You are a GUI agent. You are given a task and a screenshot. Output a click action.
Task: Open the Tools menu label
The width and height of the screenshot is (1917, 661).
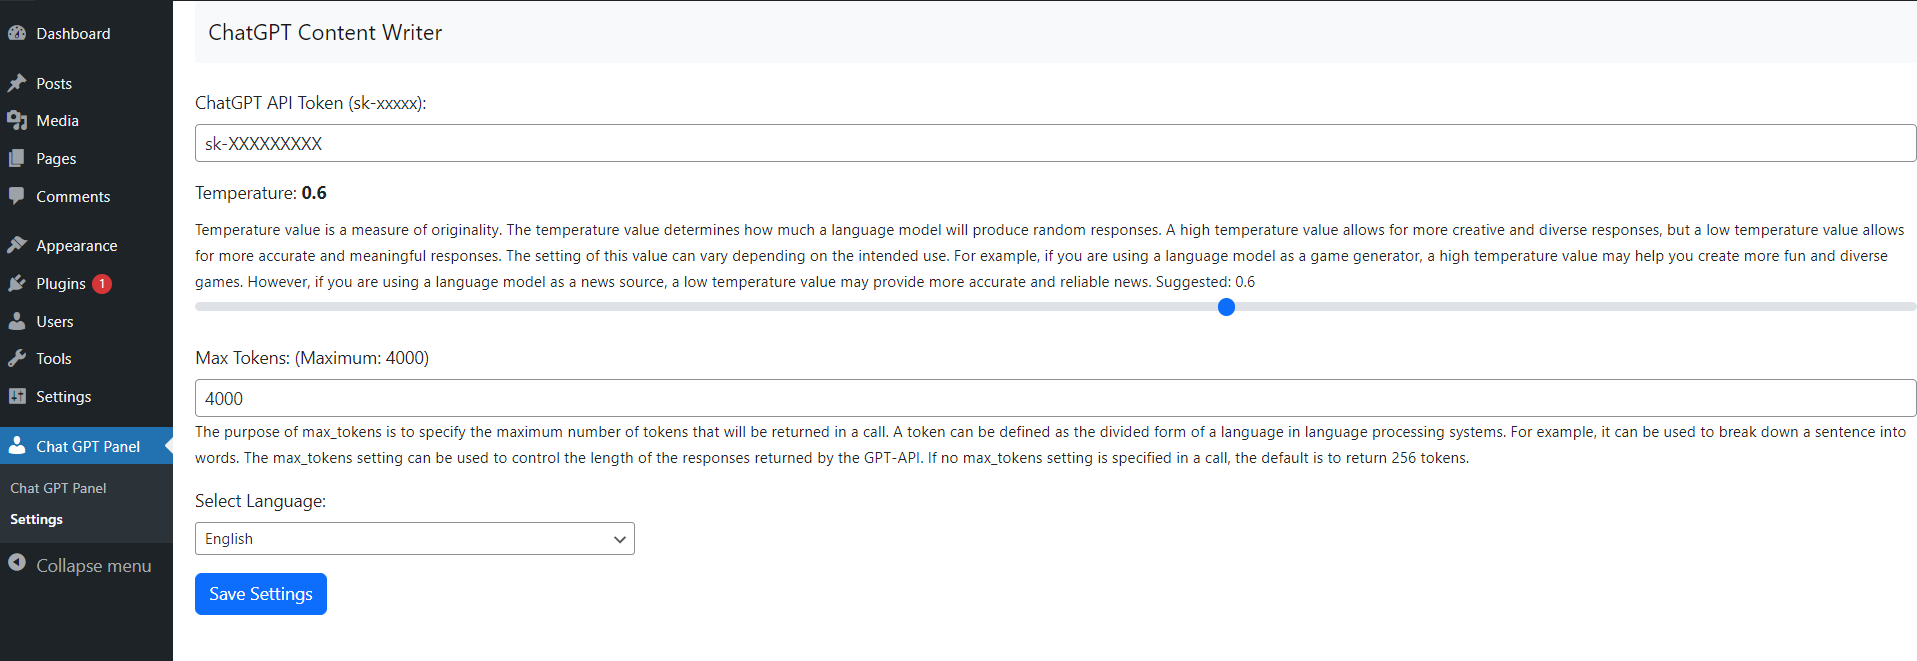point(54,358)
